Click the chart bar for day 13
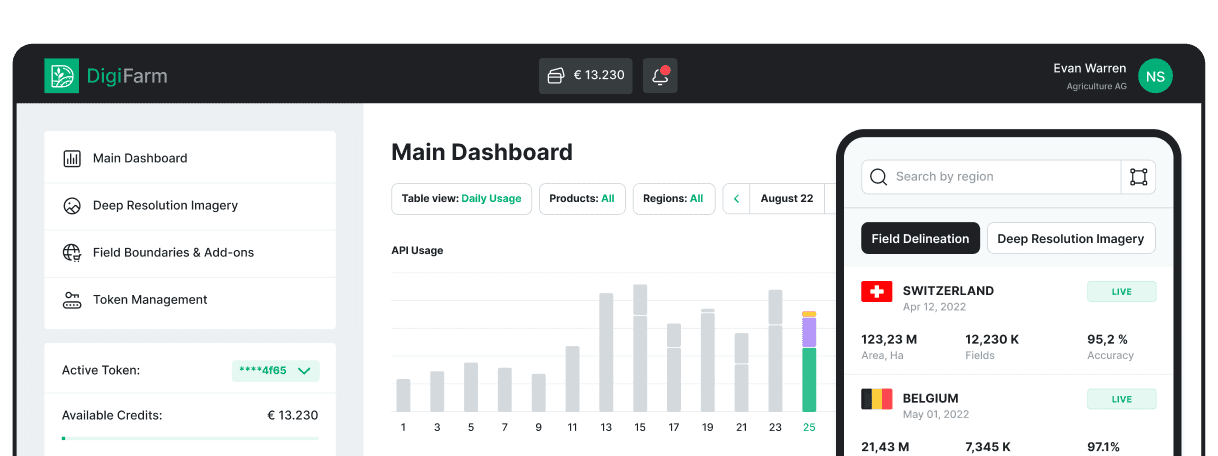The image size is (1218, 456). tap(606, 352)
